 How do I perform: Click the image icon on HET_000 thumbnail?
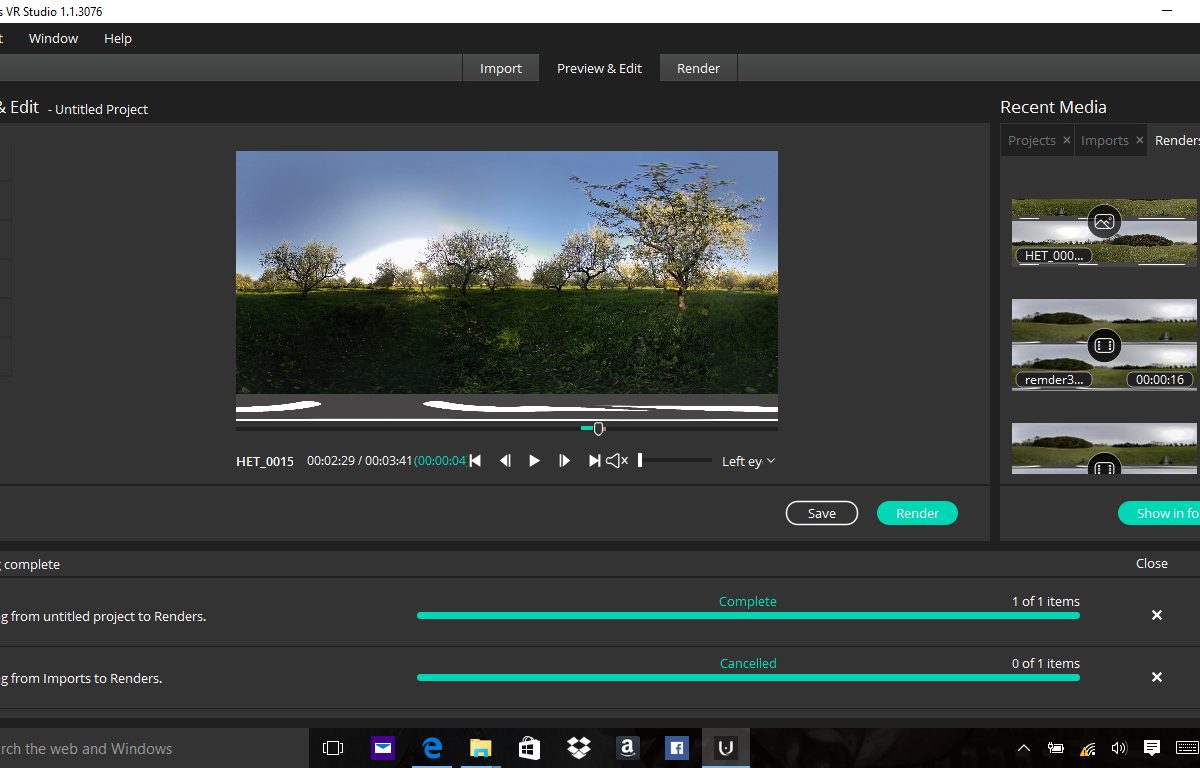tap(1104, 222)
